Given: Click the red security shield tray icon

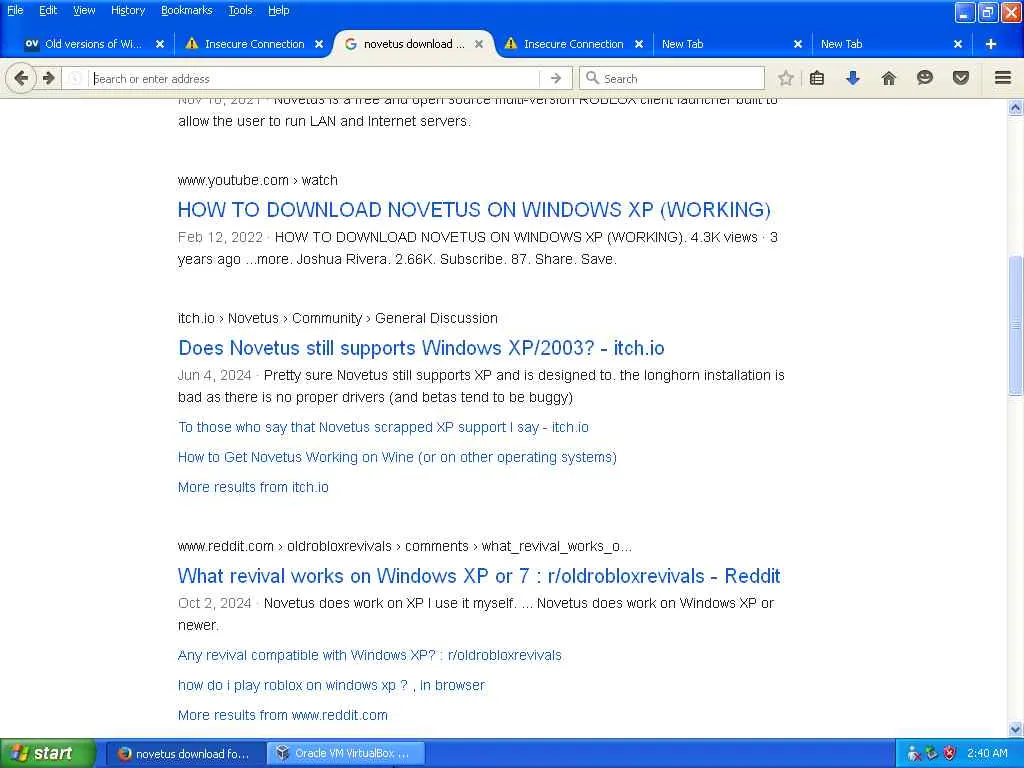Looking at the screenshot, I should (x=949, y=754).
